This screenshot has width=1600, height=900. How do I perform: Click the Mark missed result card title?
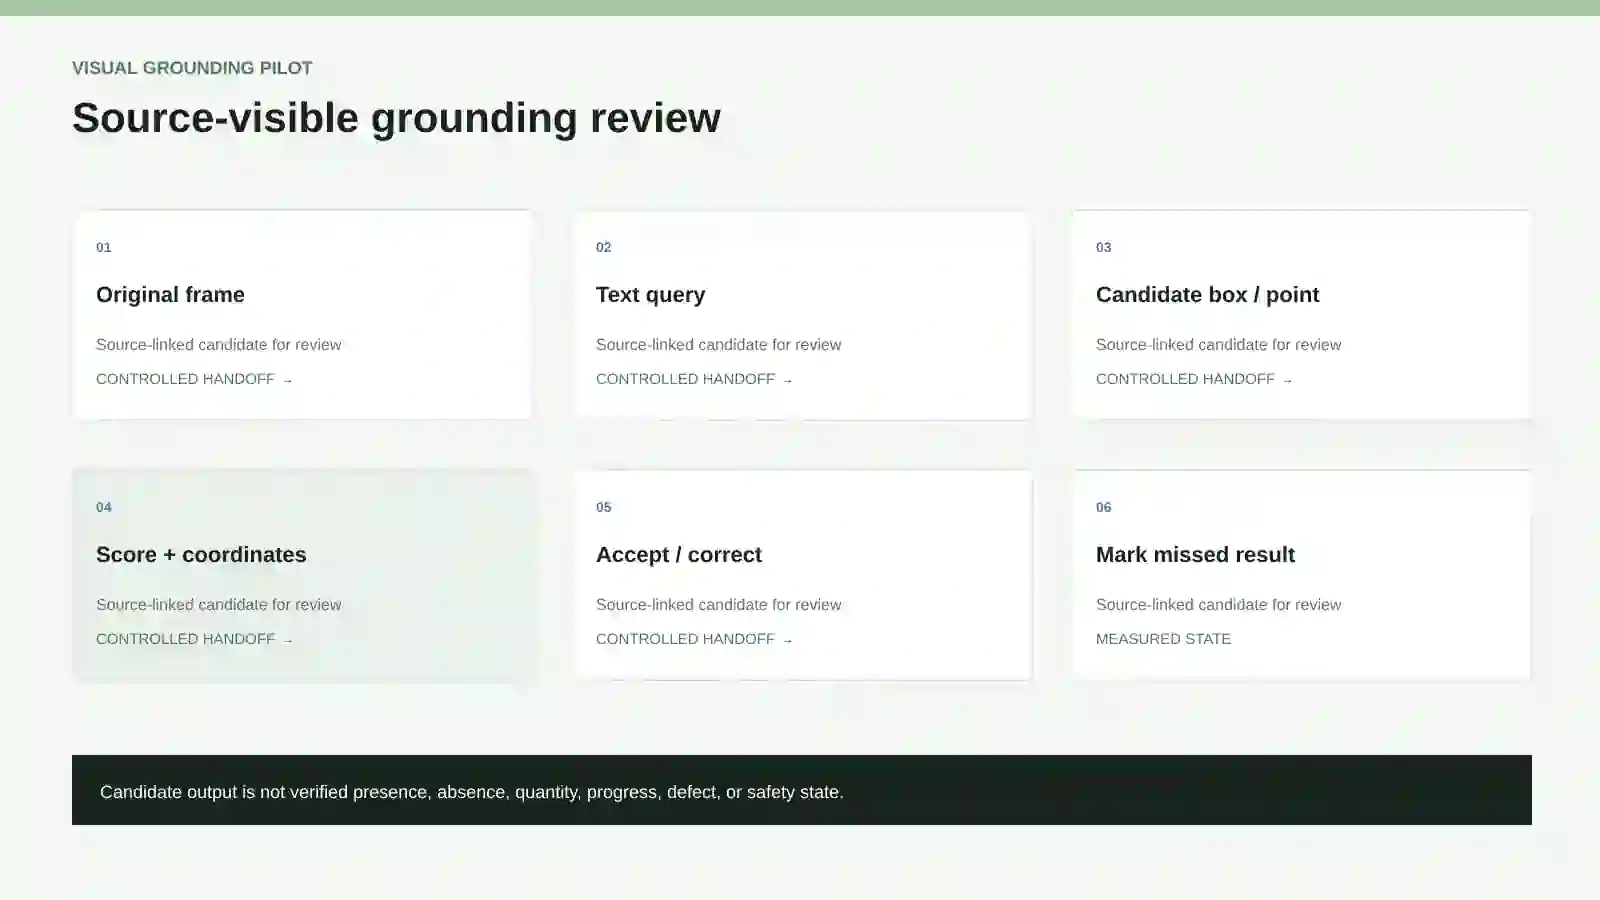tap(1195, 555)
